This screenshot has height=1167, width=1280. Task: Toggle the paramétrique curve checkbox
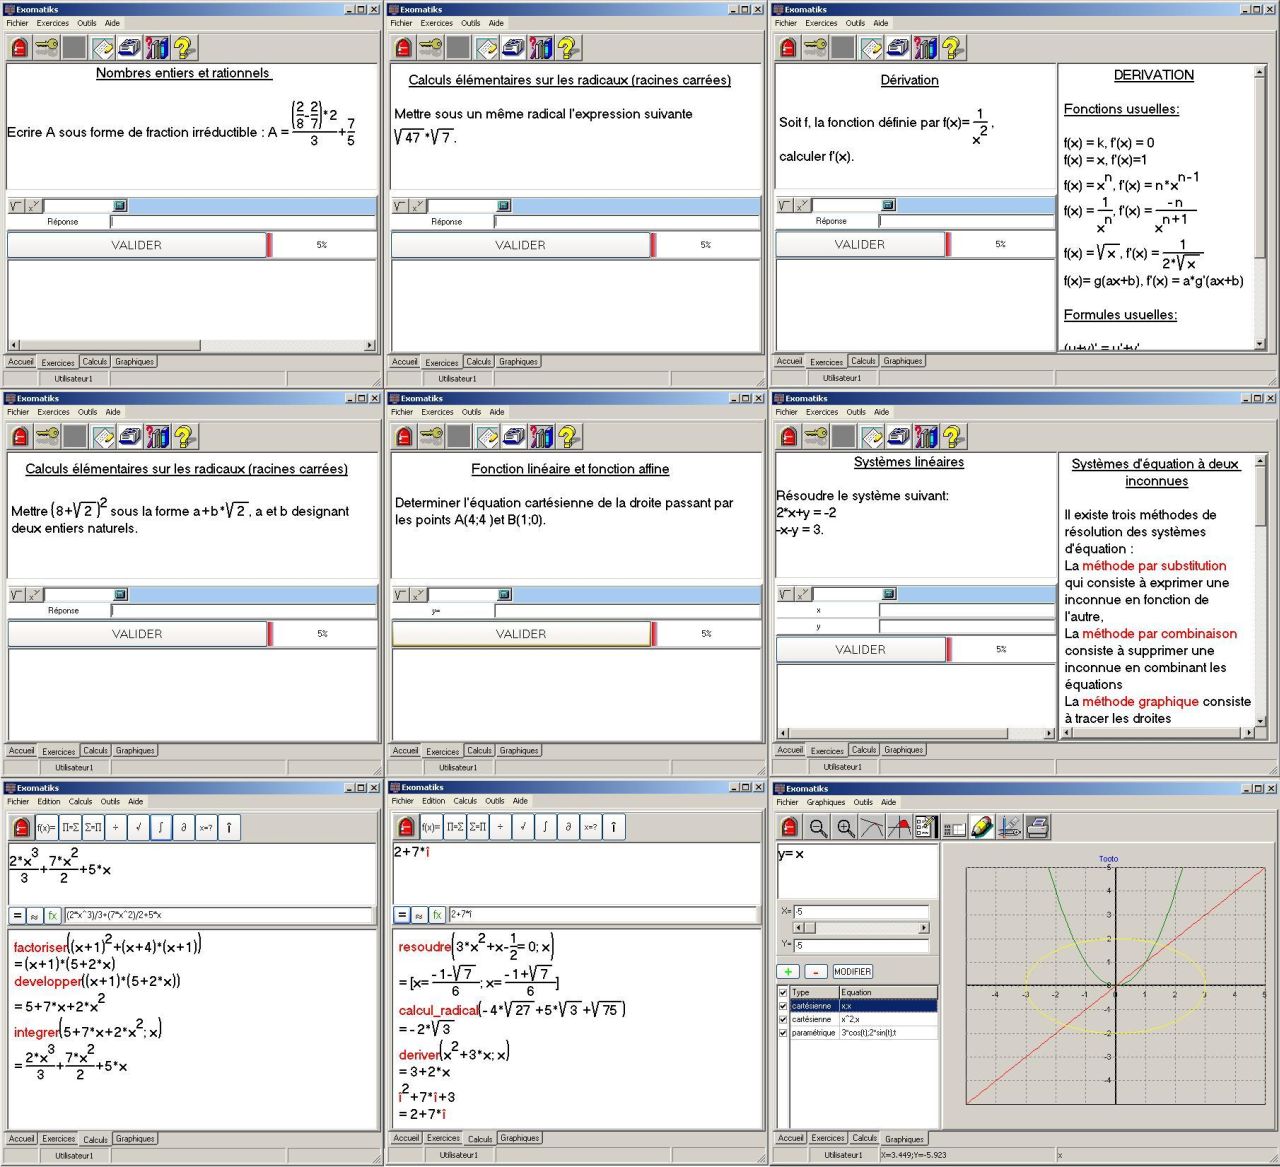[x=783, y=1033]
